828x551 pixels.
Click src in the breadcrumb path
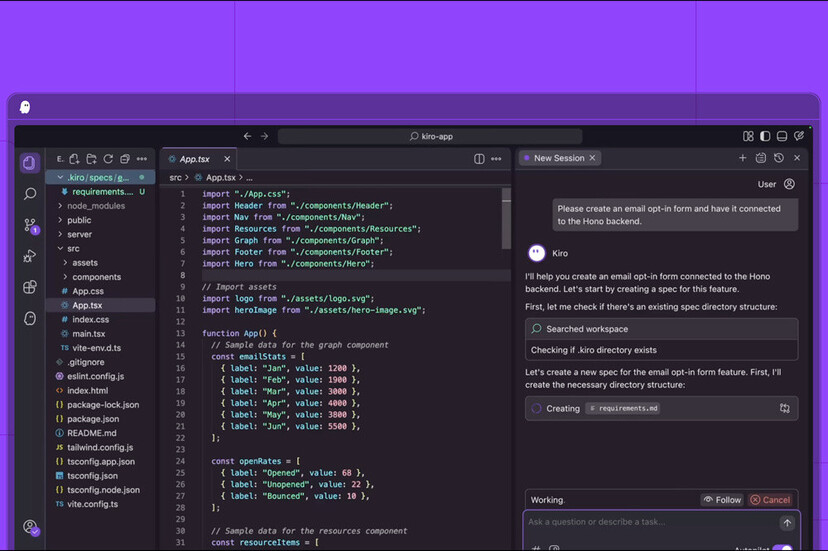[175, 178]
